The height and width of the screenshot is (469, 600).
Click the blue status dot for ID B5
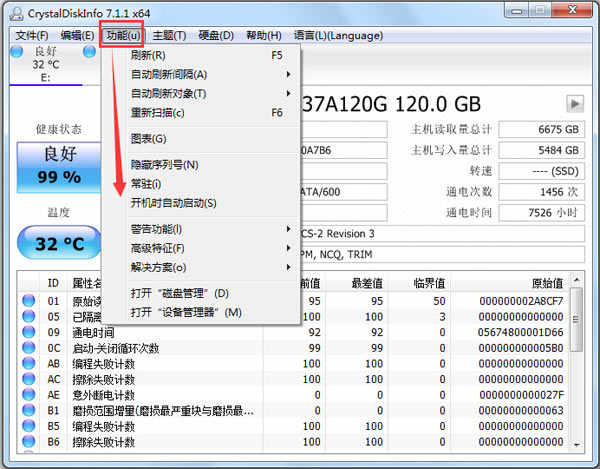click(29, 426)
